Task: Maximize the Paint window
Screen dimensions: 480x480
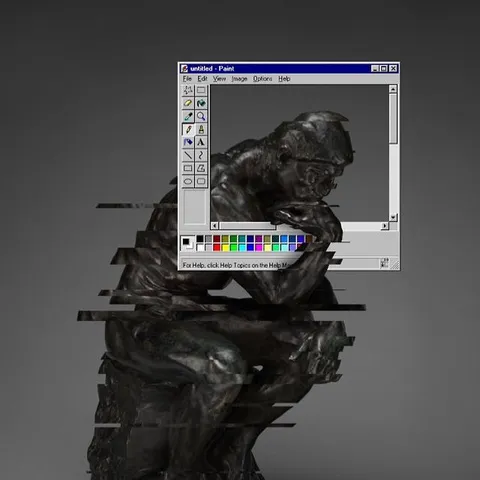Action: pyautogui.click(x=383, y=69)
